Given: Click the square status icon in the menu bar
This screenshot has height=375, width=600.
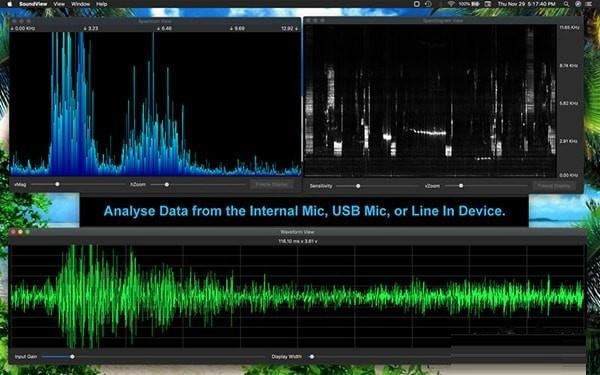Looking at the screenshot, I should 417,4.
